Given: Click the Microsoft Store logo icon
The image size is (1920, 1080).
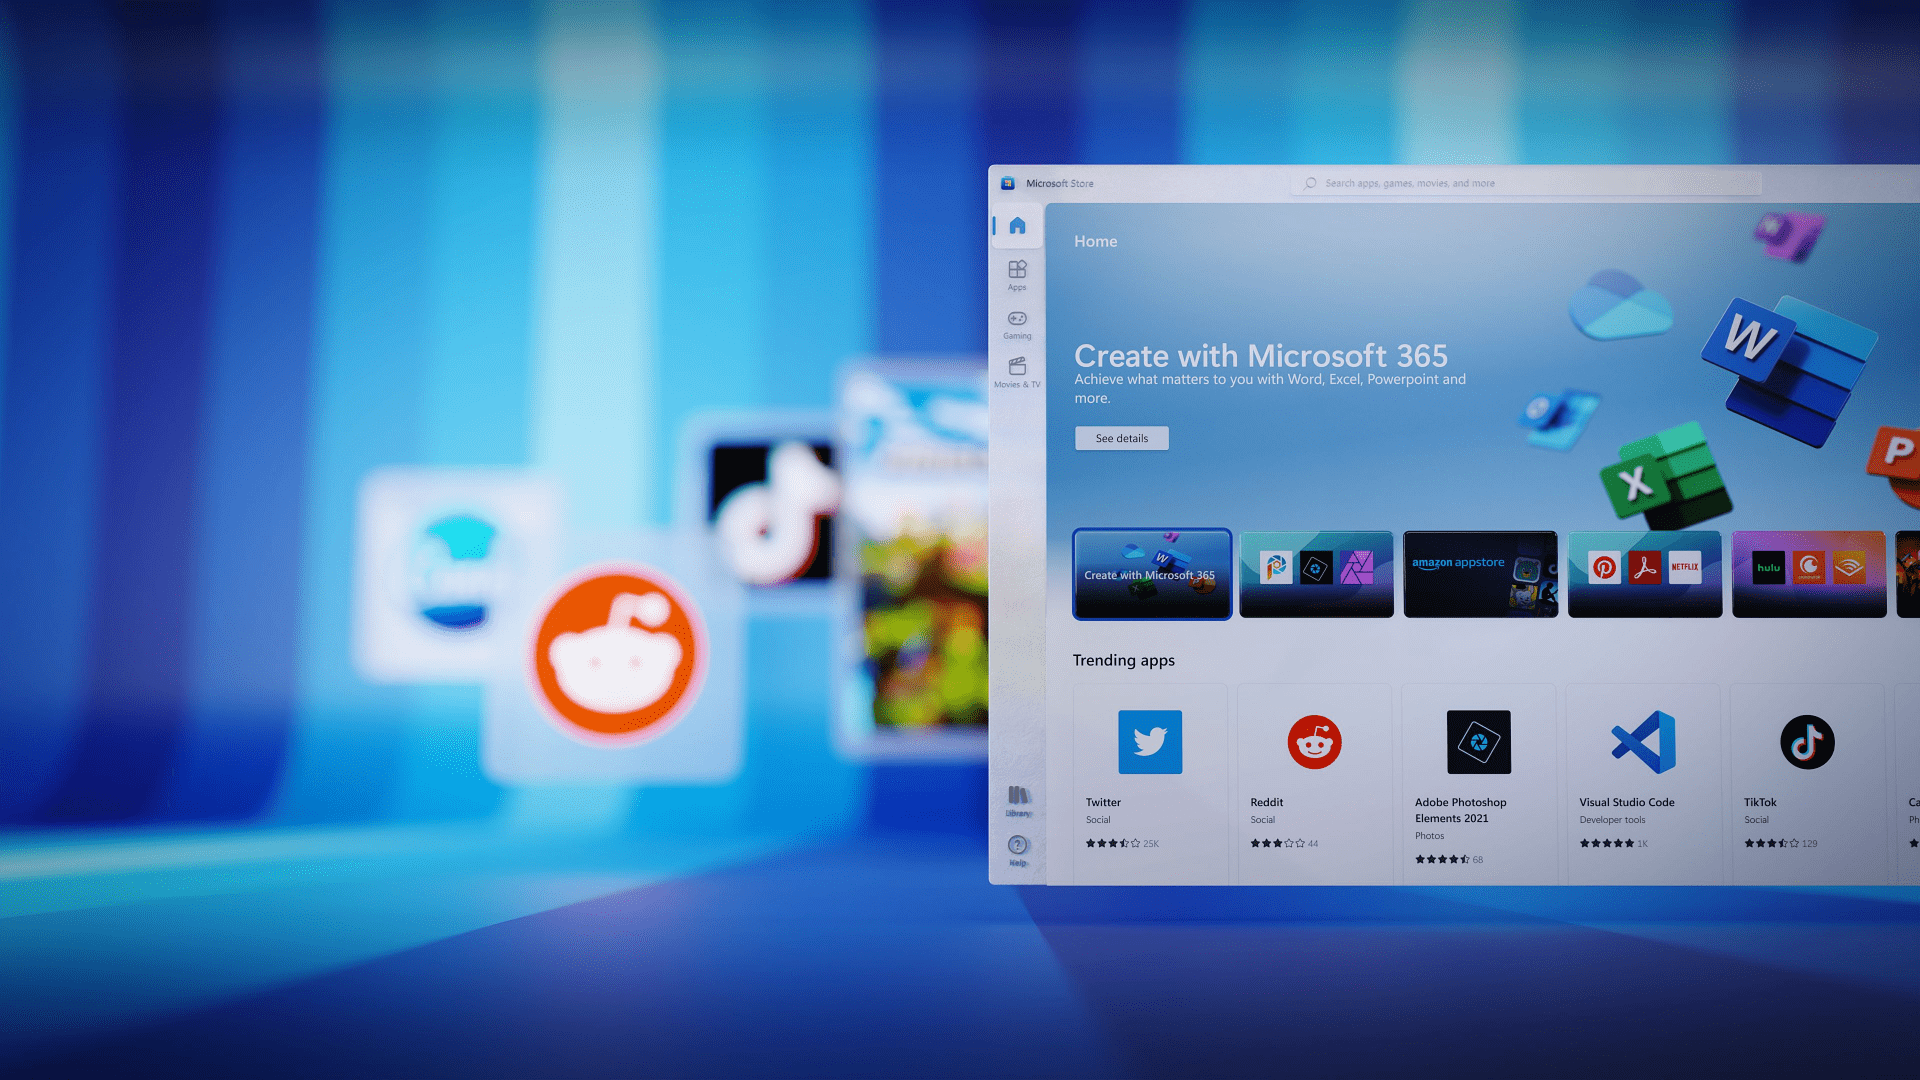Looking at the screenshot, I should pos(1008,183).
